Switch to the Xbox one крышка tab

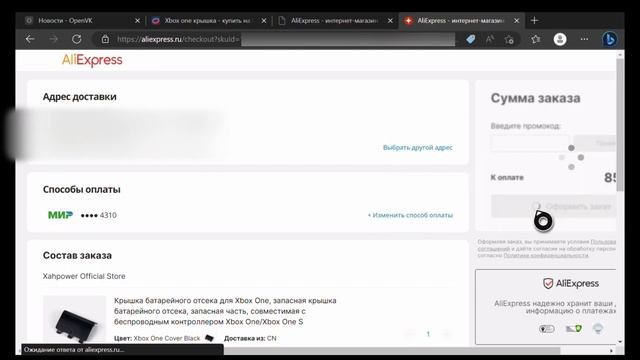point(208,20)
